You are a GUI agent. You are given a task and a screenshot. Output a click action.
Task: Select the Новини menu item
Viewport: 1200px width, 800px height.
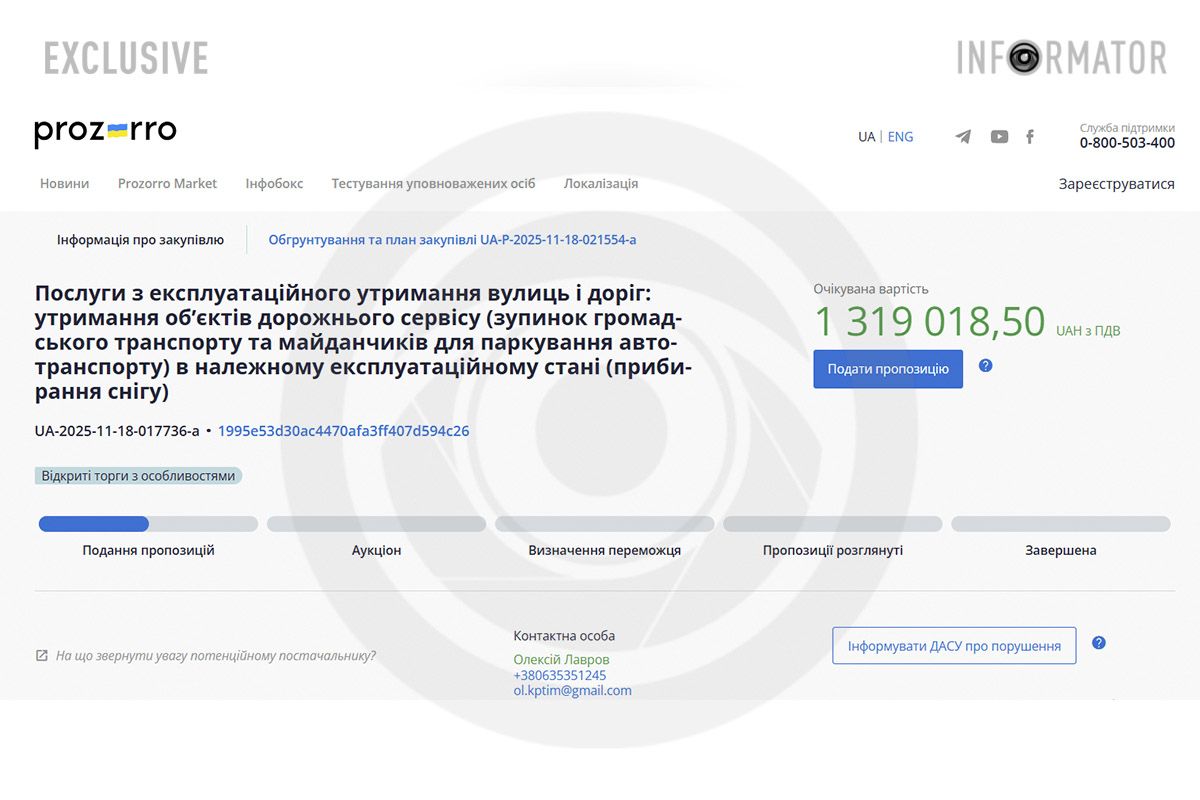64,183
